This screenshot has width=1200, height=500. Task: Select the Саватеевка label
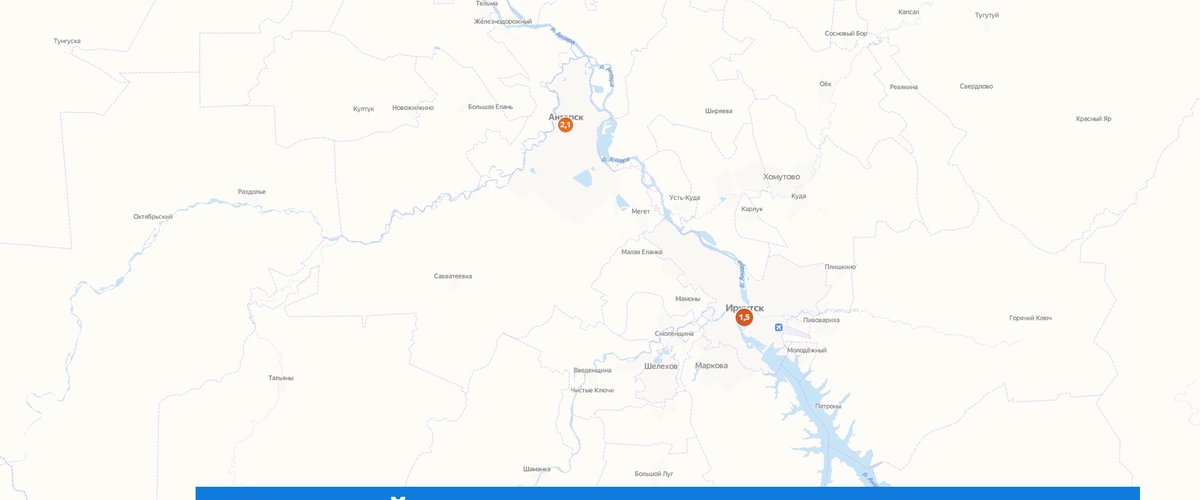coord(453,275)
